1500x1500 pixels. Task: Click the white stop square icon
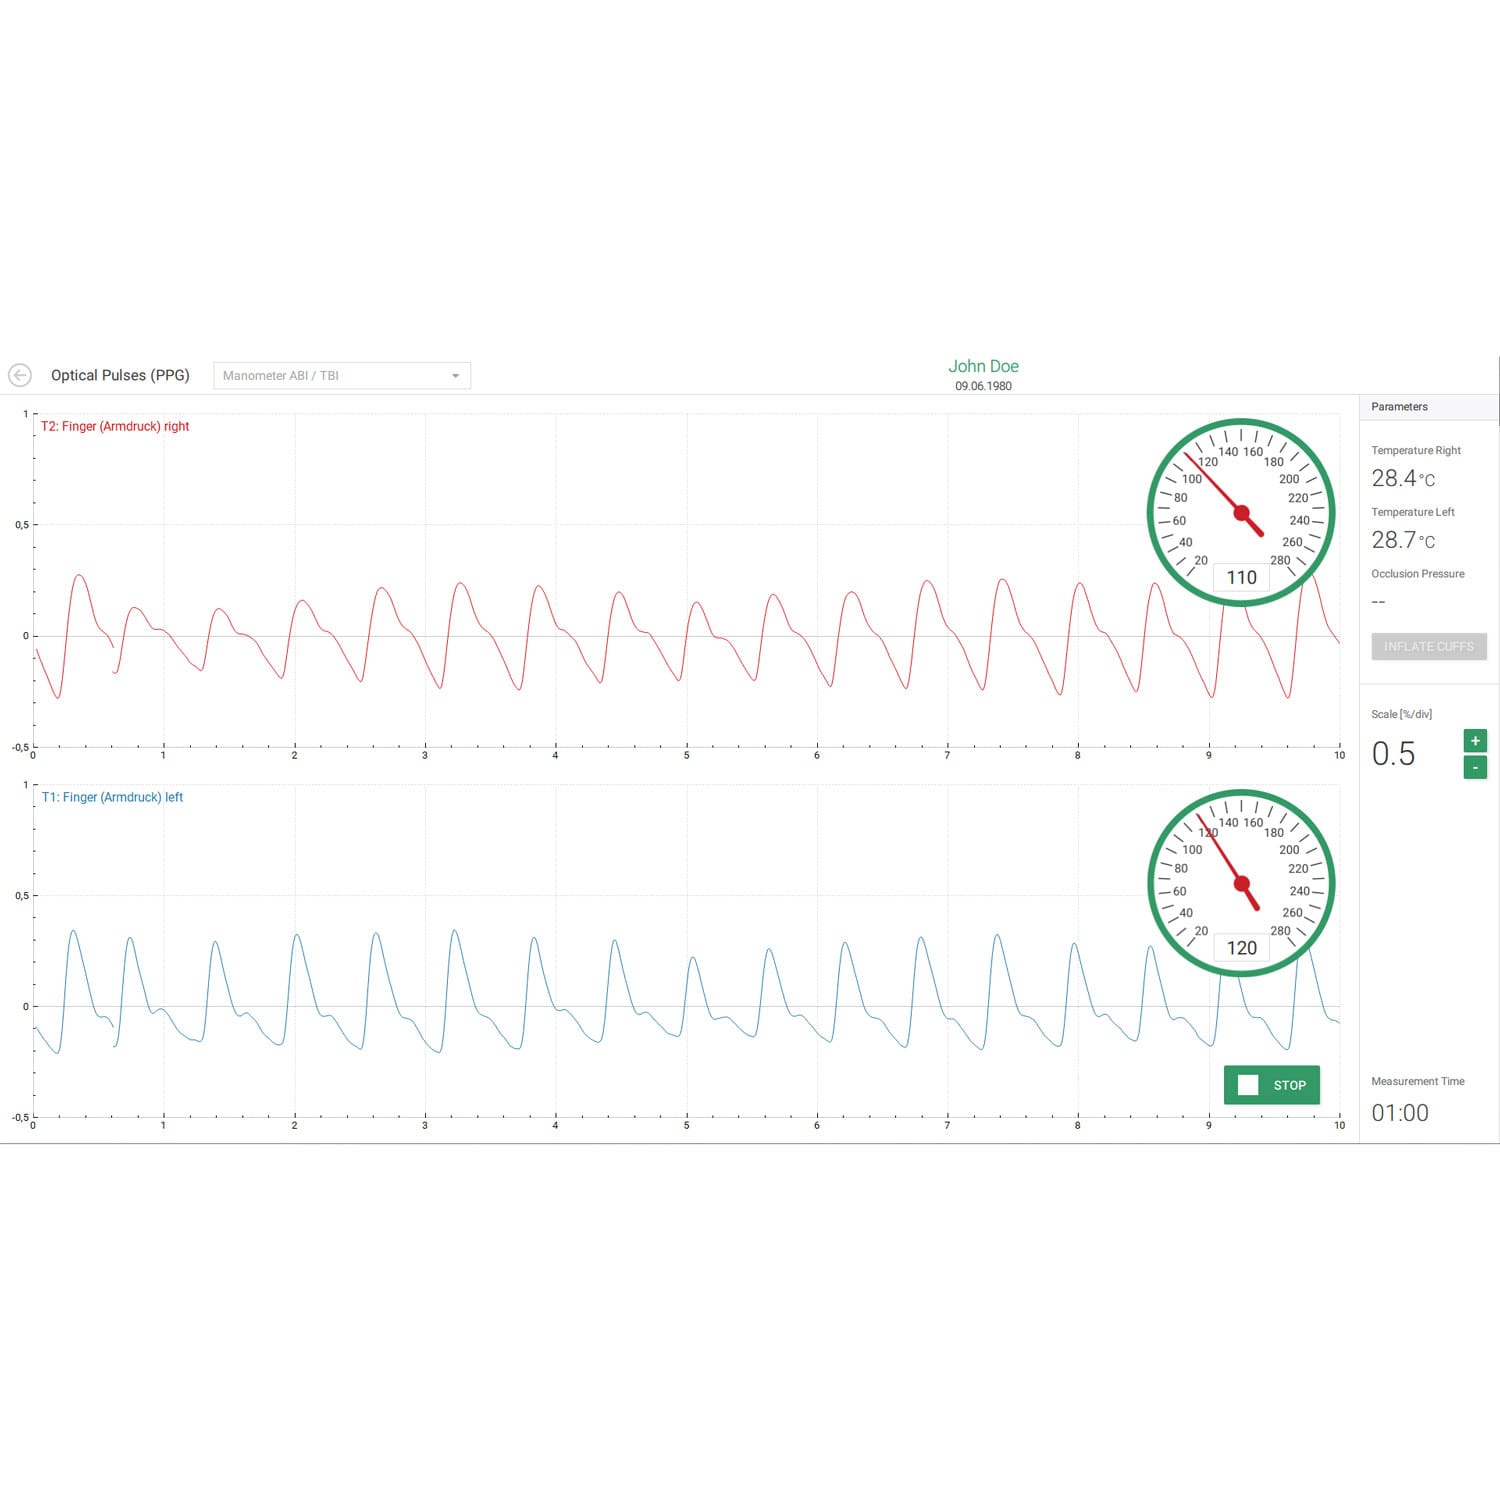(1248, 1085)
